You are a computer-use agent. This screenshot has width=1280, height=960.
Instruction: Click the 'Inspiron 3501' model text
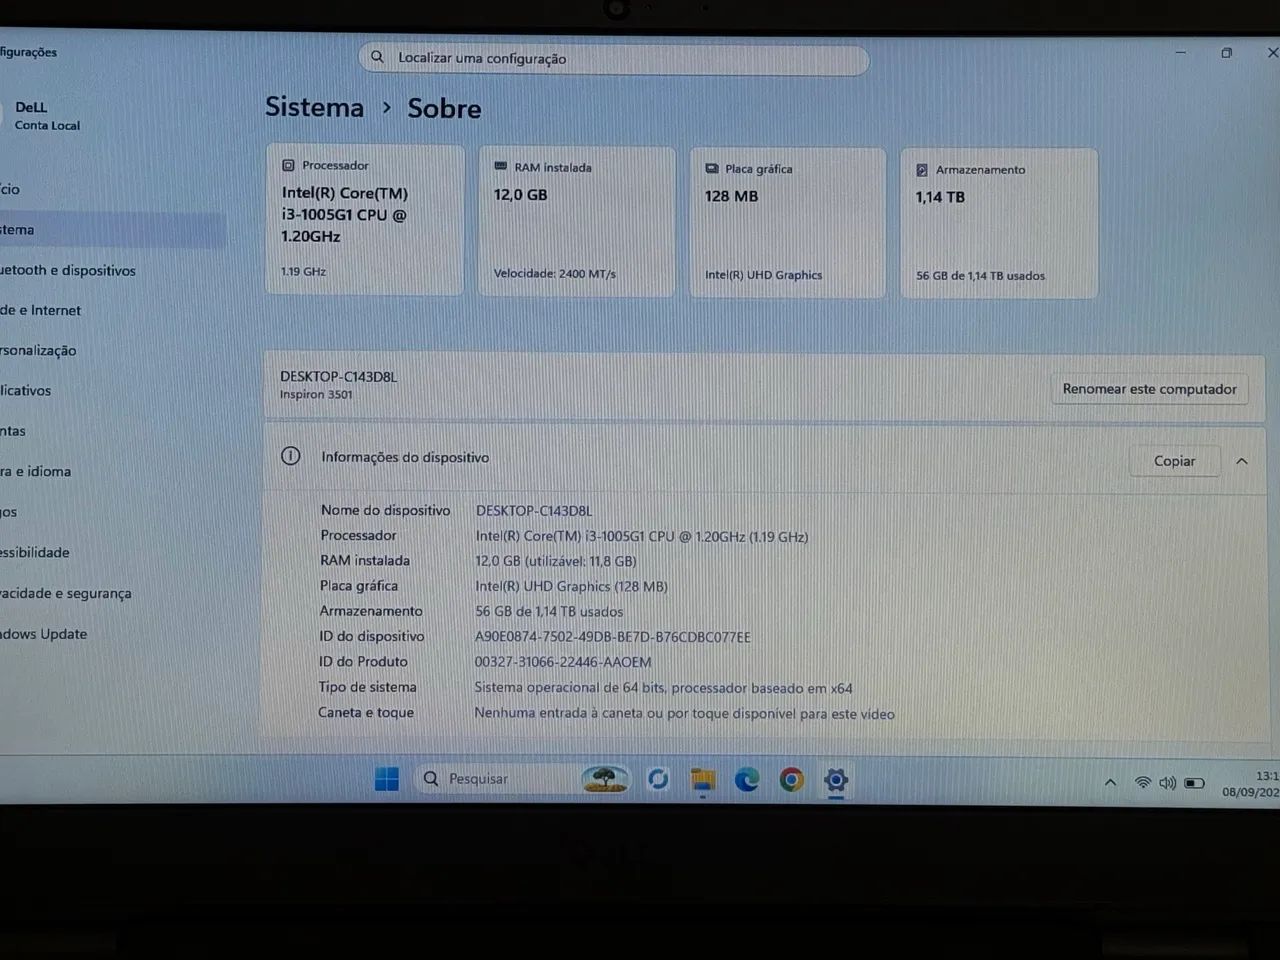(316, 394)
